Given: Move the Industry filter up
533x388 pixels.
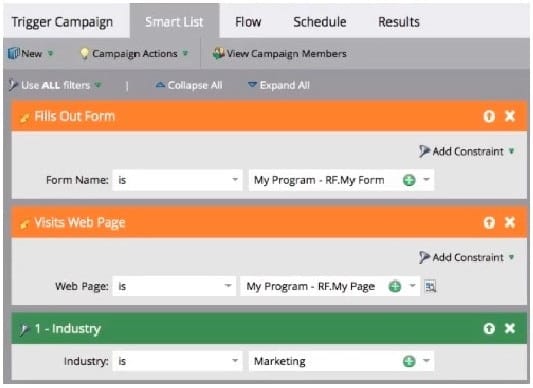Looking at the screenshot, I should [x=489, y=328].
